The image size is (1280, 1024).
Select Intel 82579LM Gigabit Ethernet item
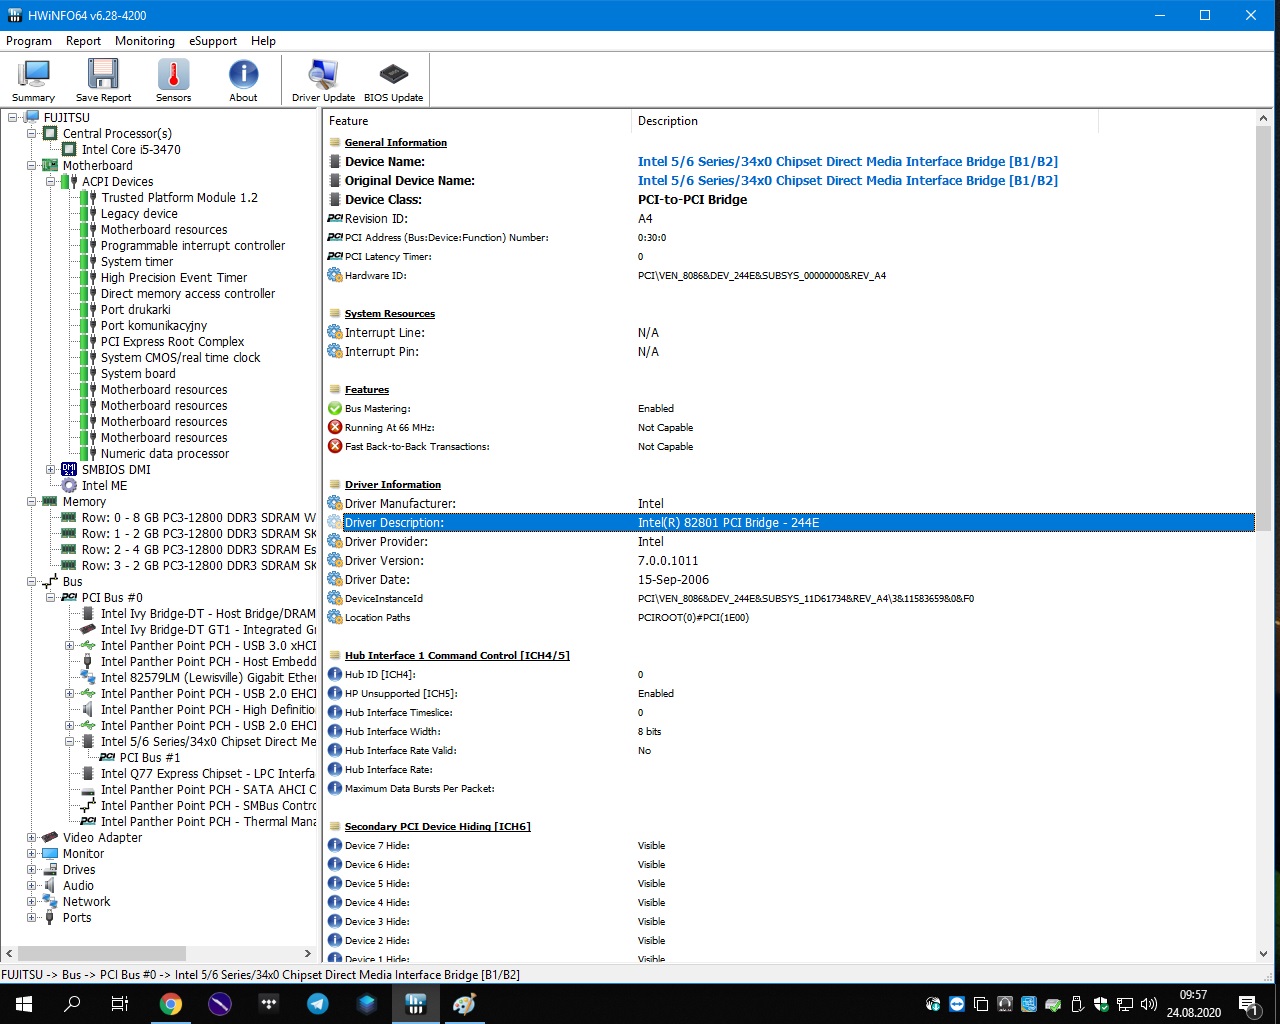pos(208,678)
